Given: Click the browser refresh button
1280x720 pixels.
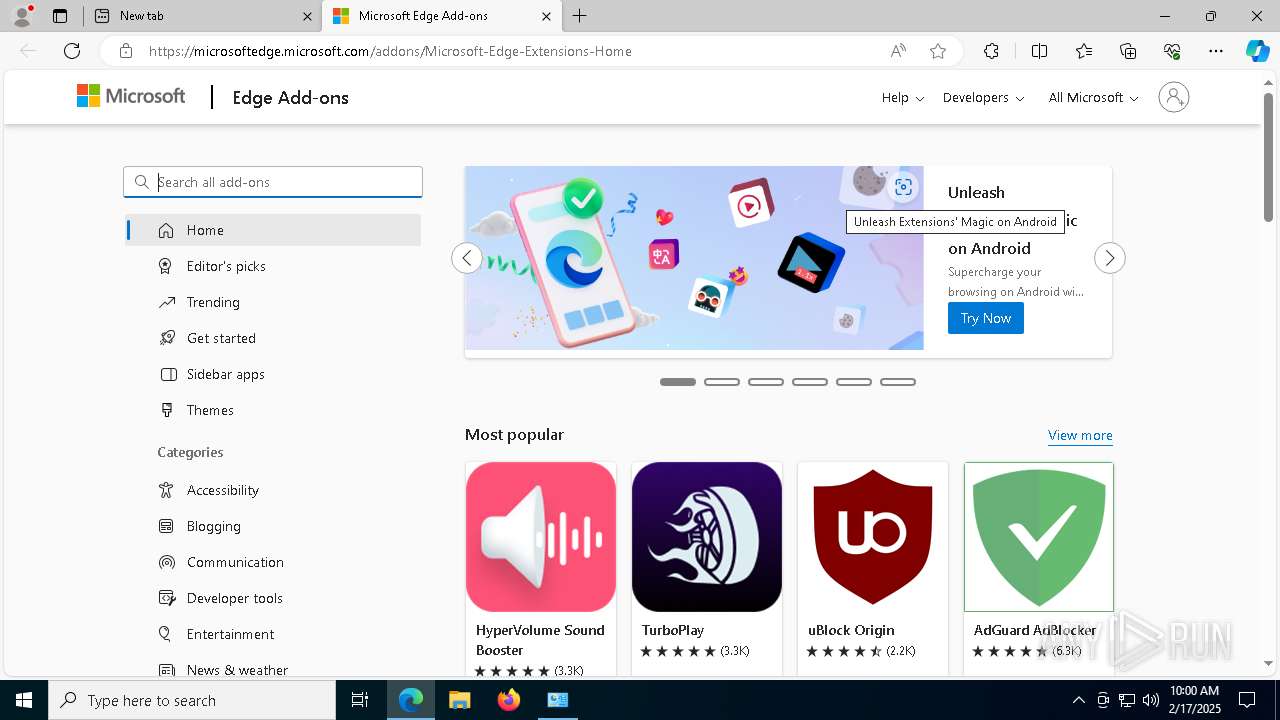Looking at the screenshot, I should pyautogui.click(x=72, y=51).
